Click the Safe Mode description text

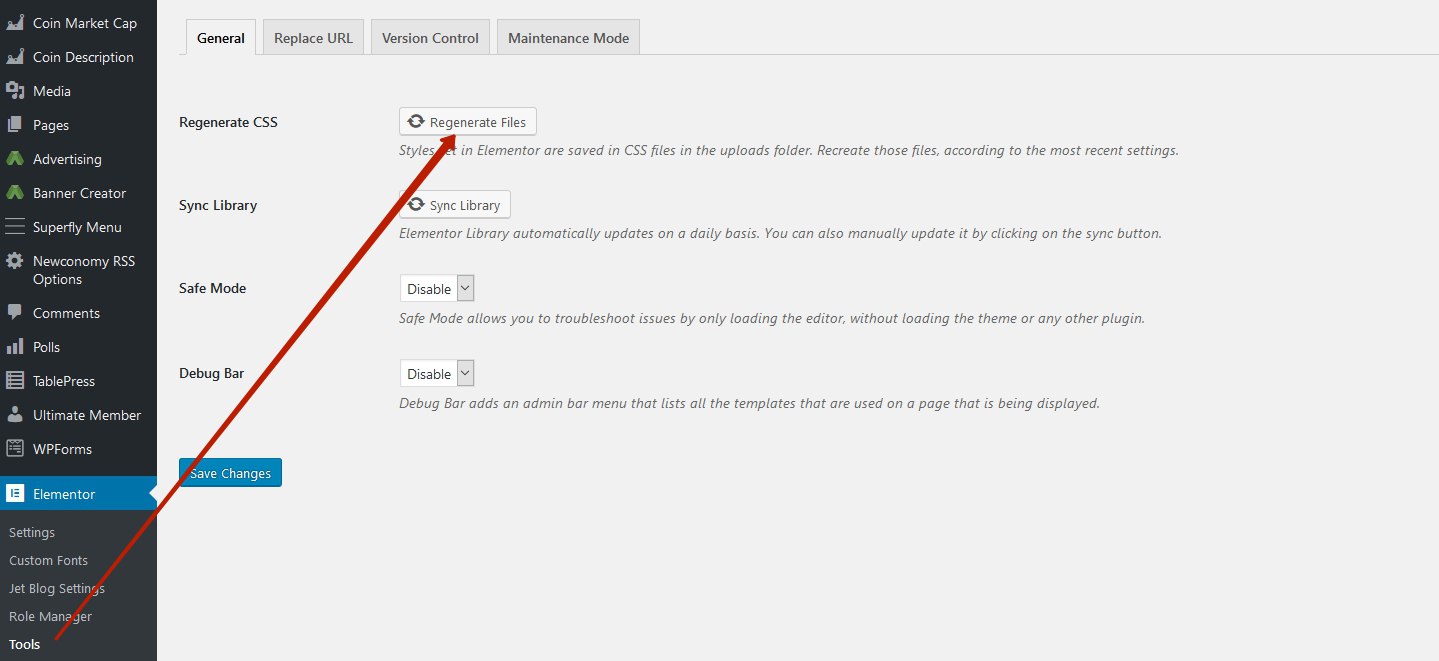771,319
